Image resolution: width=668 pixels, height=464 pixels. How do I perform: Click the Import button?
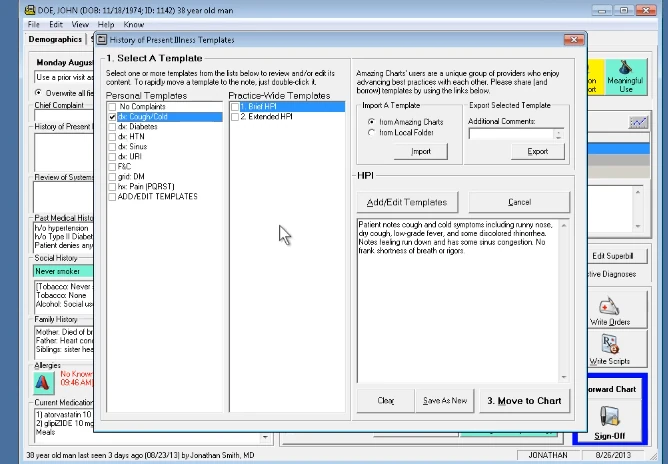pos(420,151)
